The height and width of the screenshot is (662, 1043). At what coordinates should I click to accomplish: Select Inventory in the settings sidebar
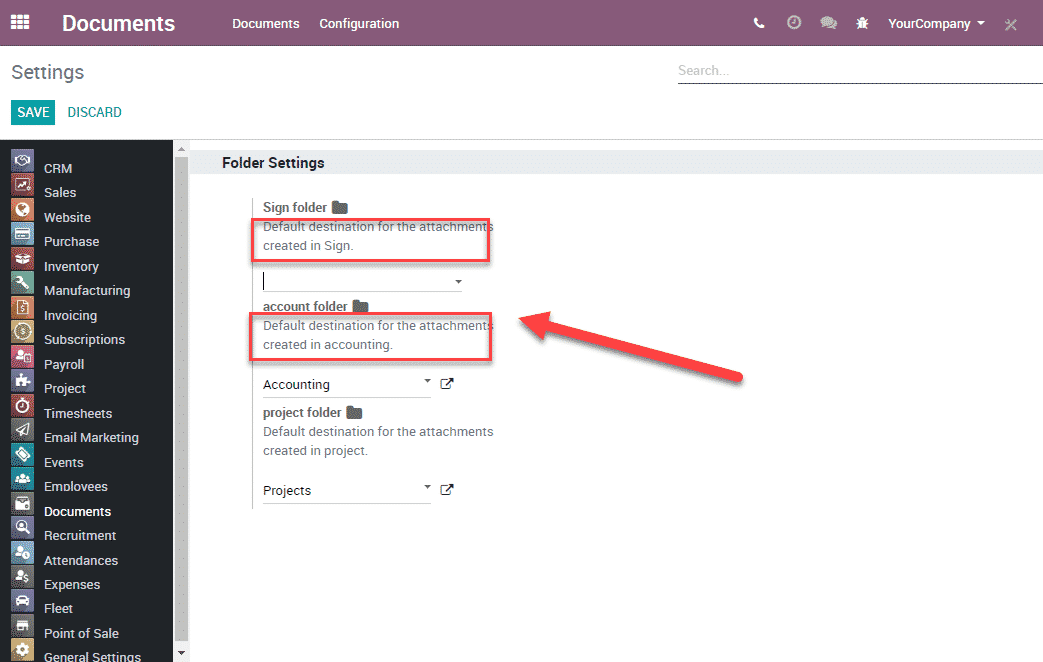71,266
